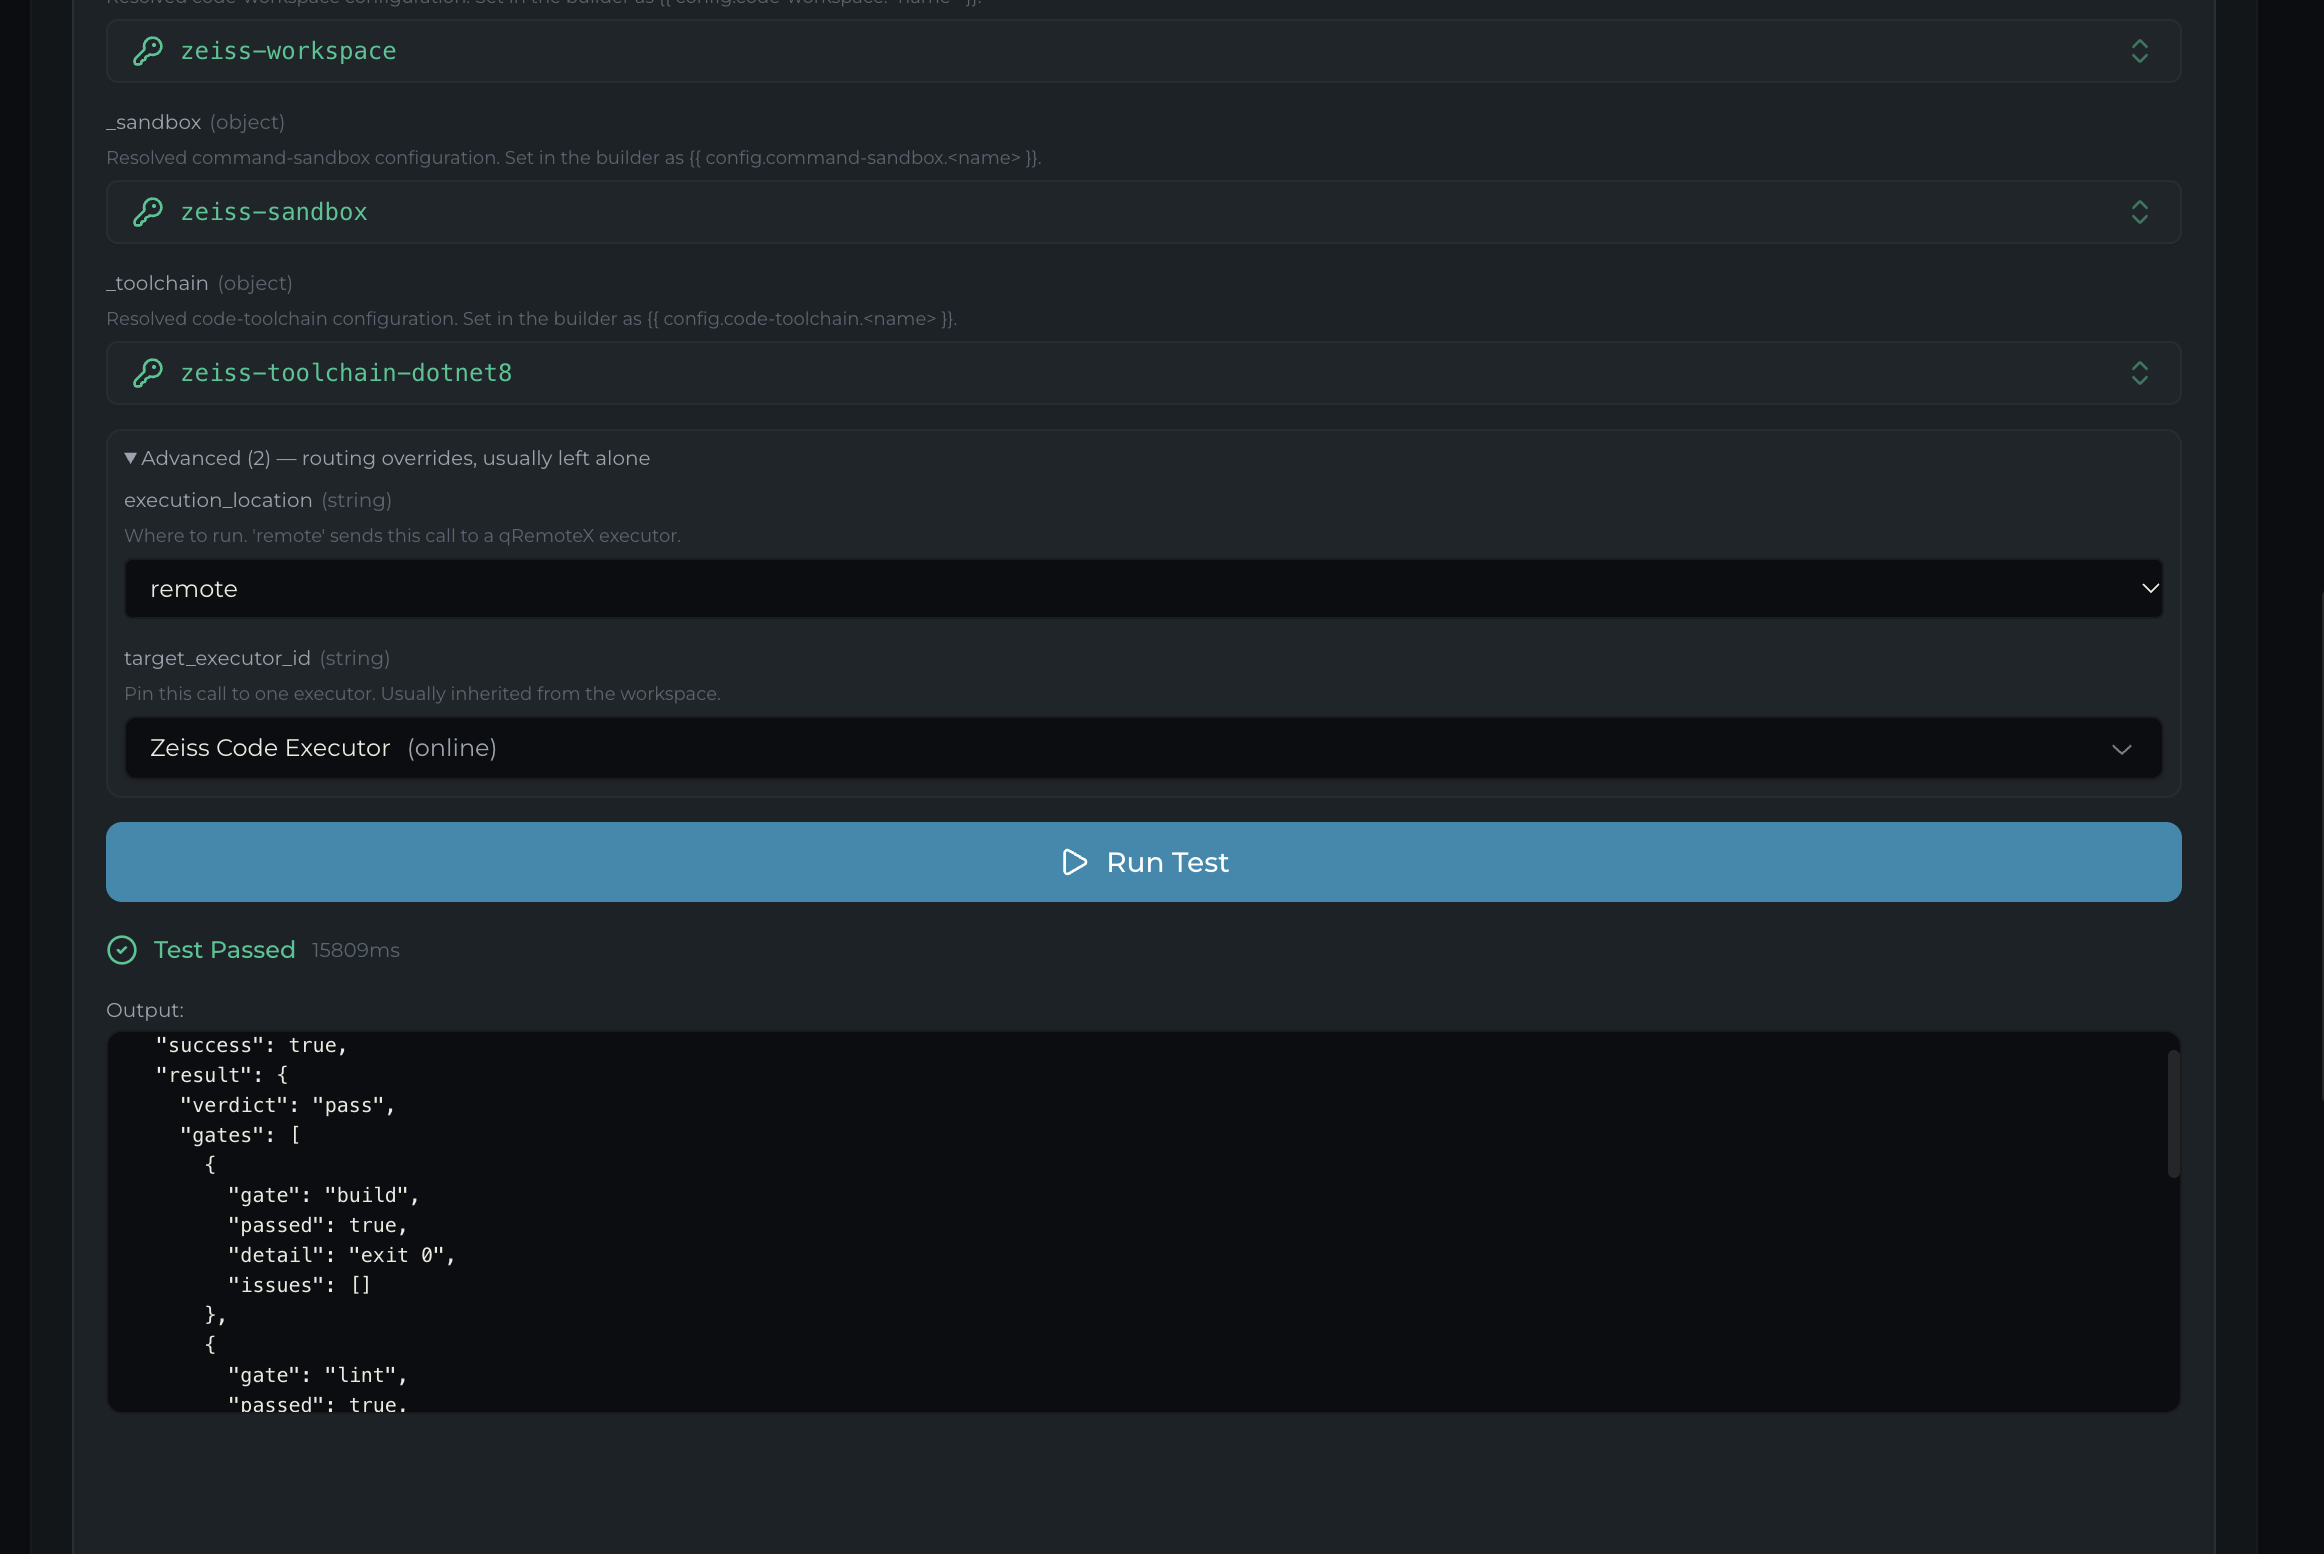2324x1554 pixels.
Task: Open the zeiss-sandbox selector arrows
Action: pyautogui.click(x=2139, y=212)
